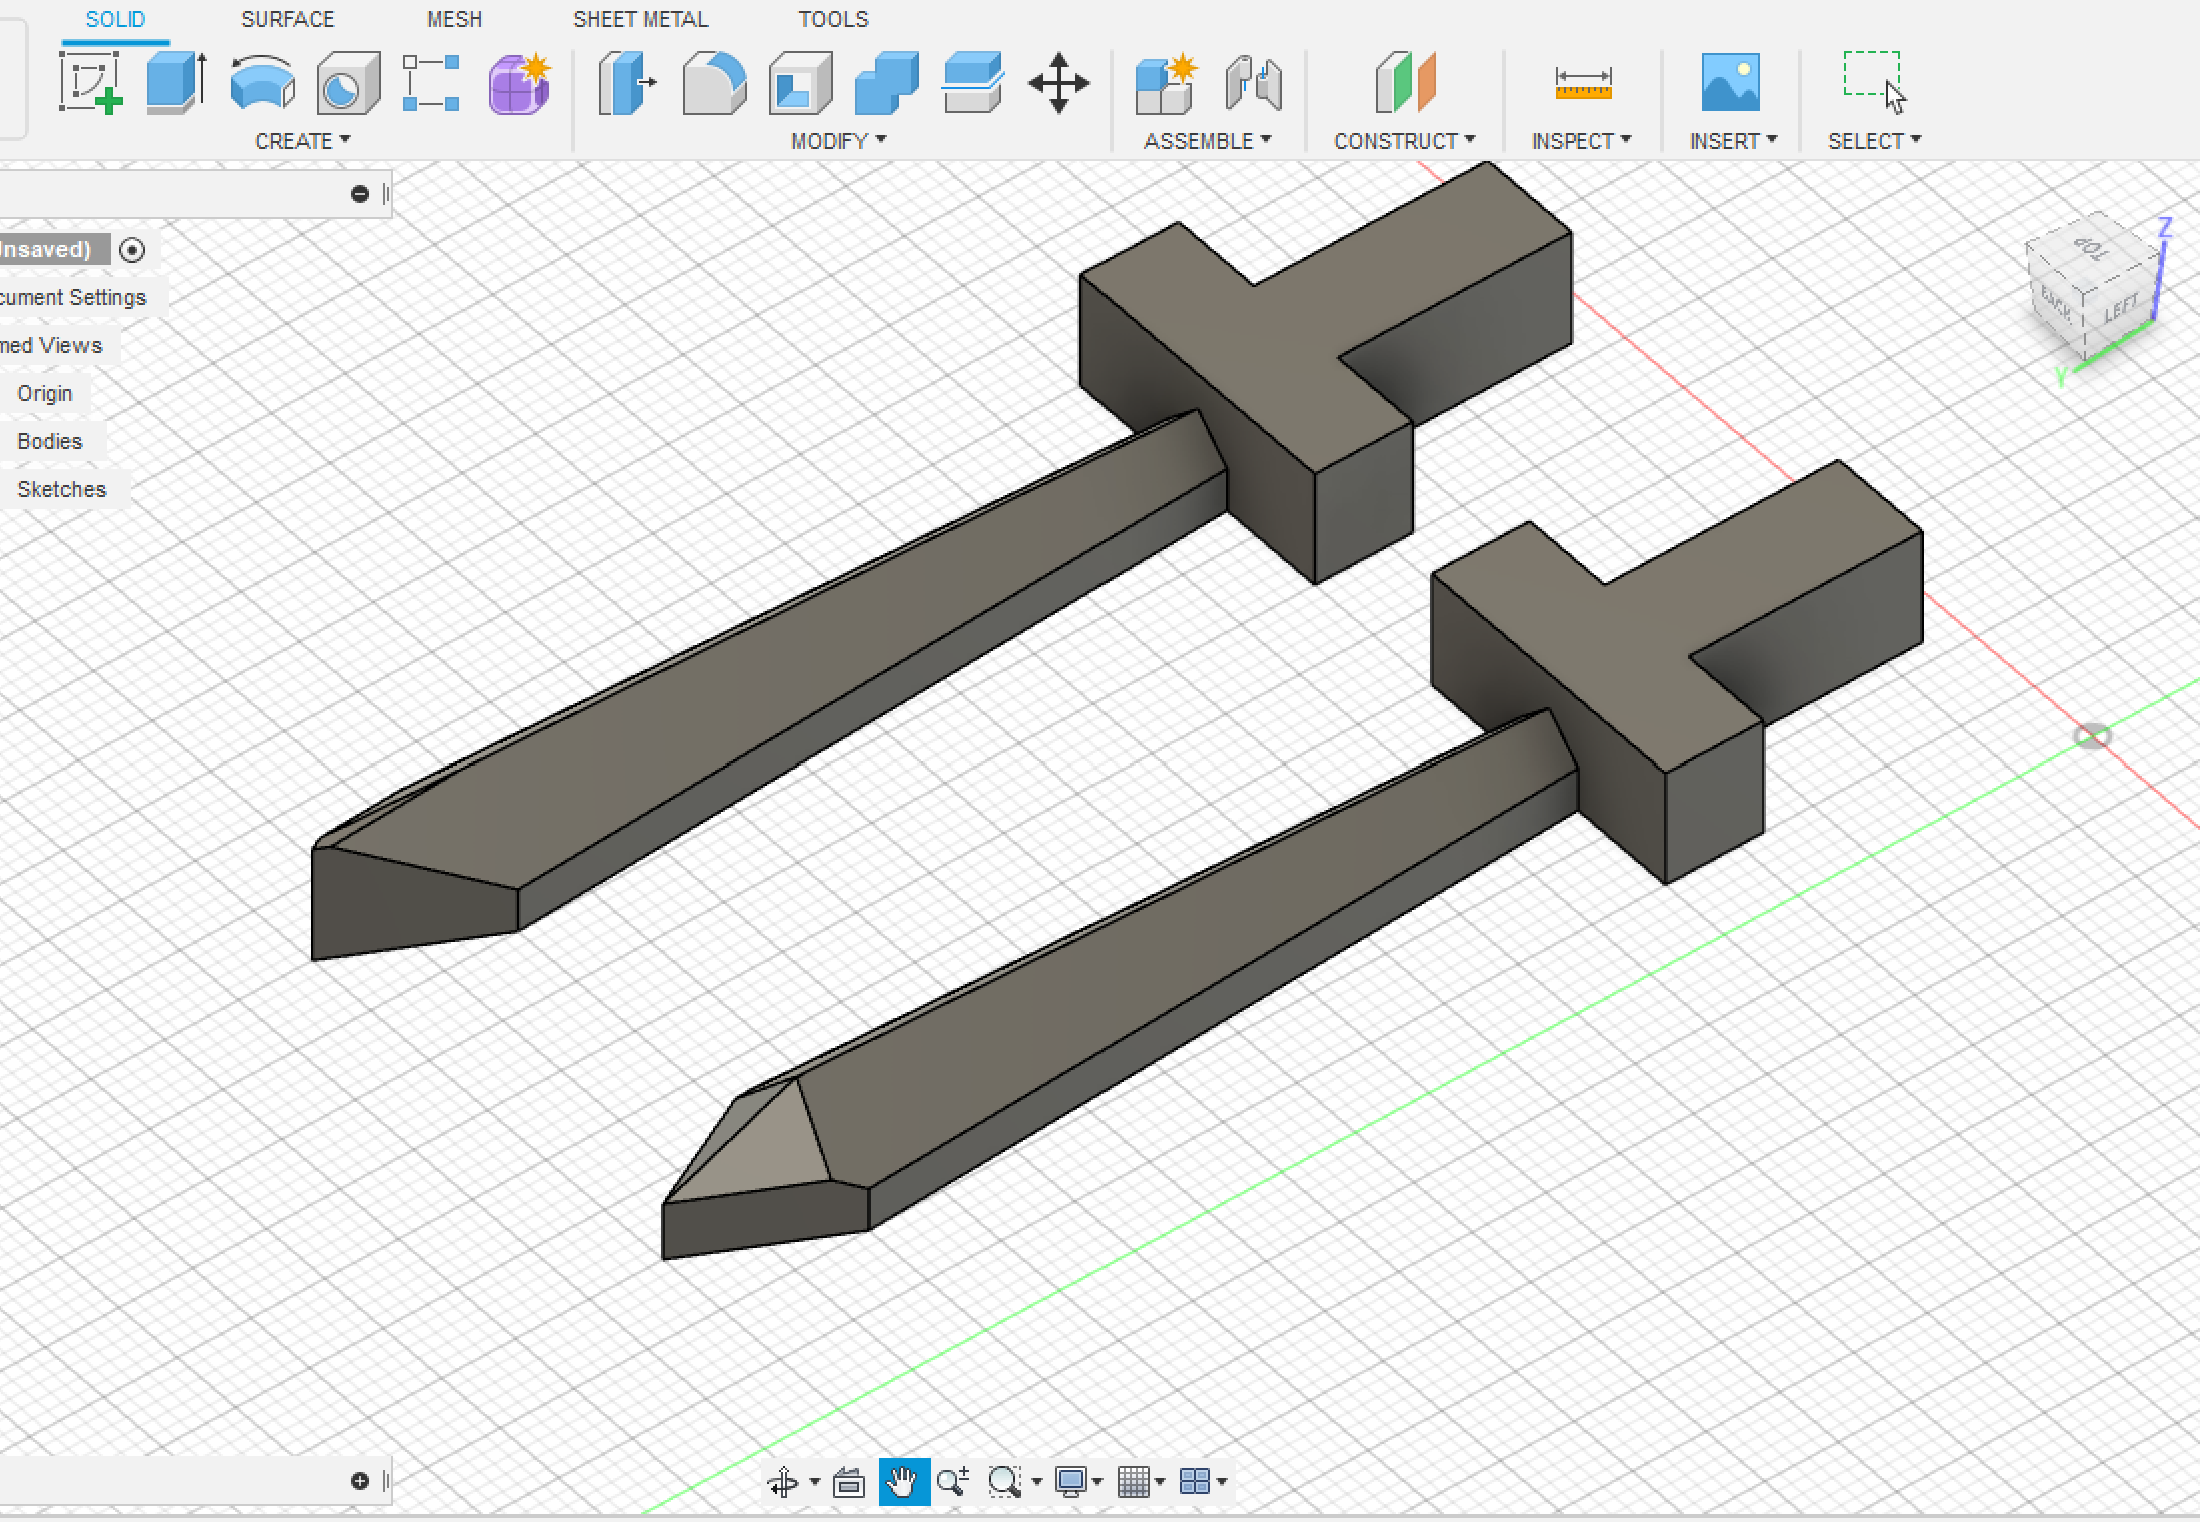Open the CREATE dropdown menu
The height and width of the screenshot is (1522, 2200).
click(302, 141)
